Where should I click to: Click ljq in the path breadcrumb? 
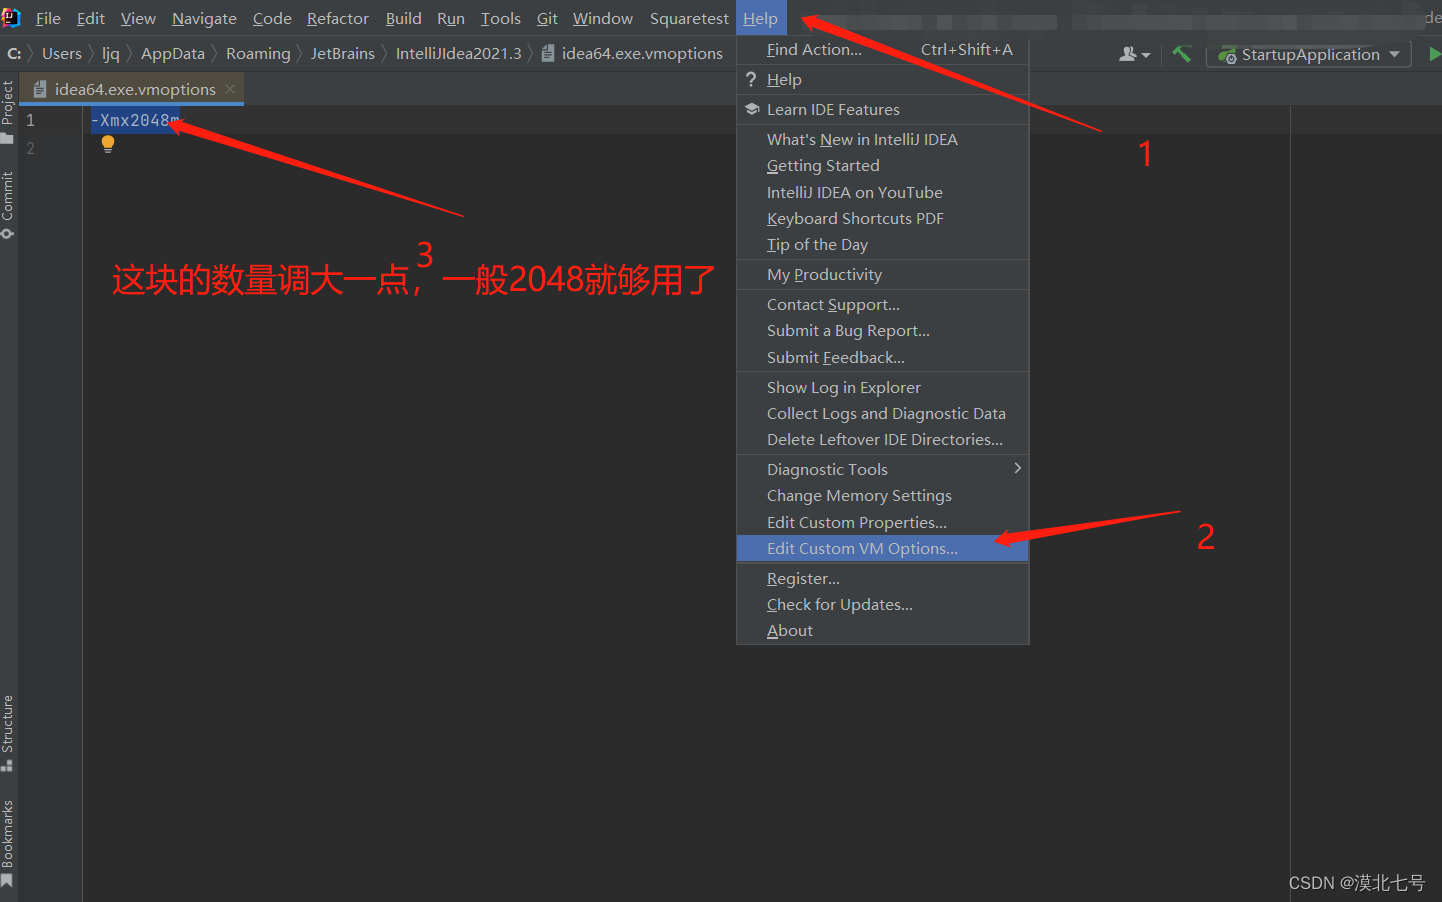click(110, 54)
